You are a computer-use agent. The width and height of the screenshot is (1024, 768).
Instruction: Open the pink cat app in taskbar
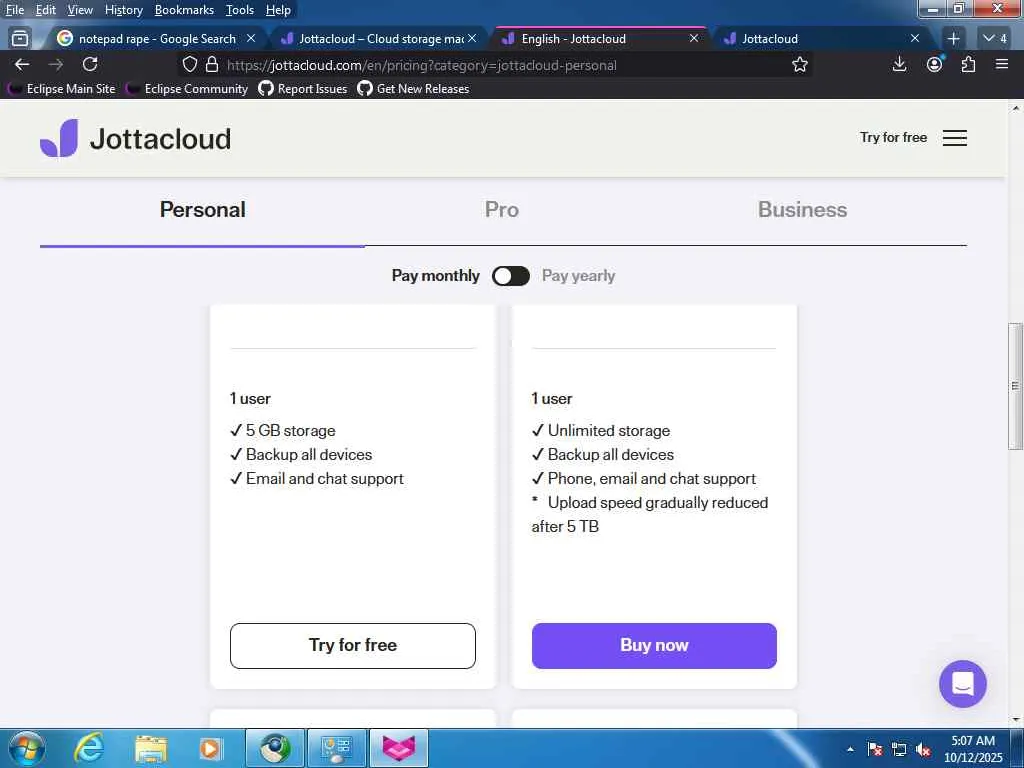click(399, 748)
